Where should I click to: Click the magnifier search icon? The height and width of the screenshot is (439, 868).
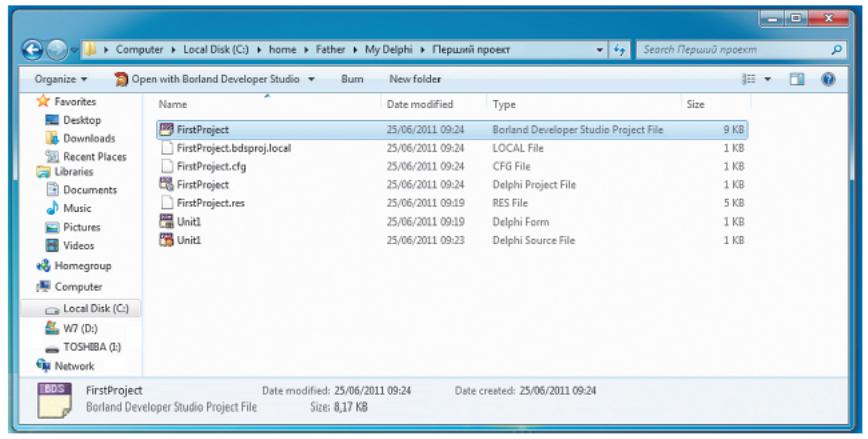[836, 50]
